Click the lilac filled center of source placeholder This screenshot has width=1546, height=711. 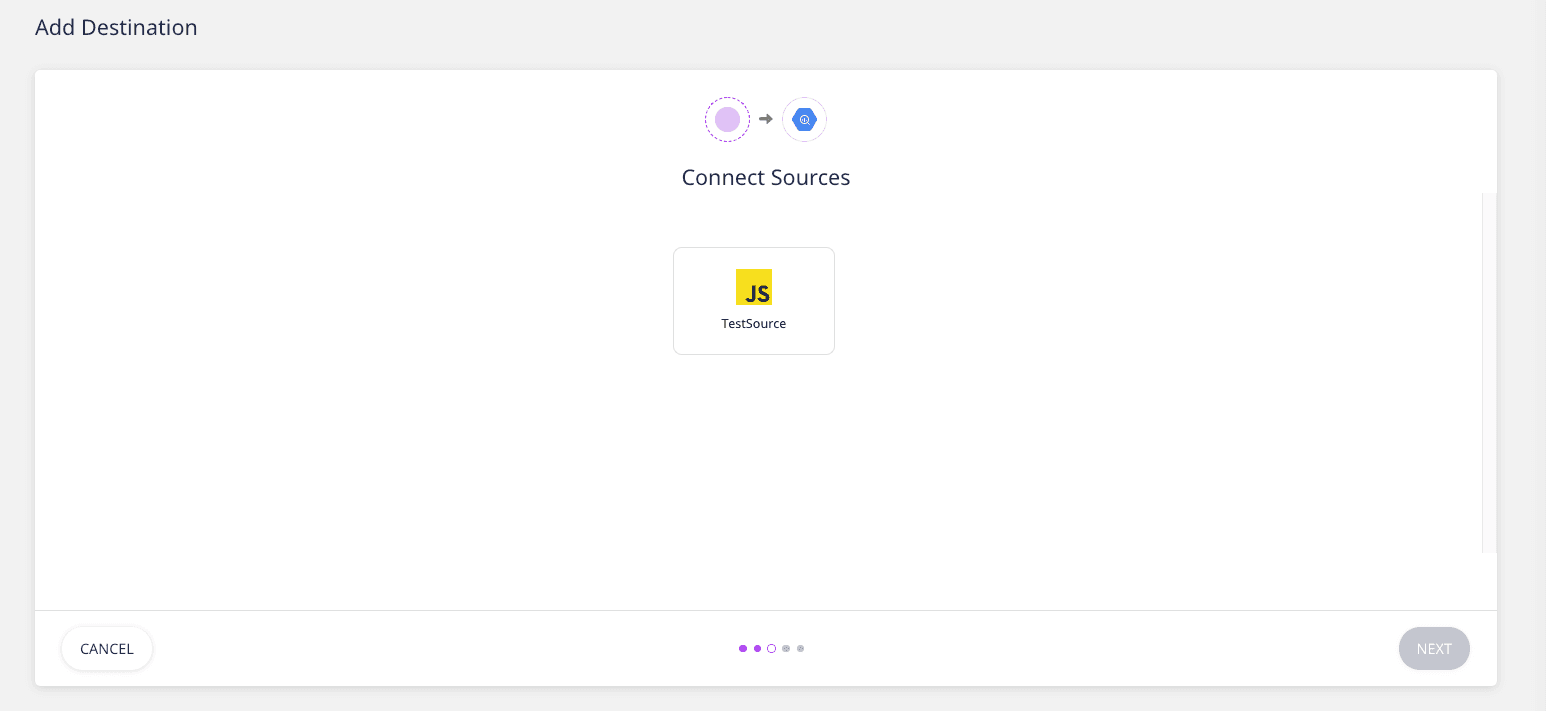point(727,120)
